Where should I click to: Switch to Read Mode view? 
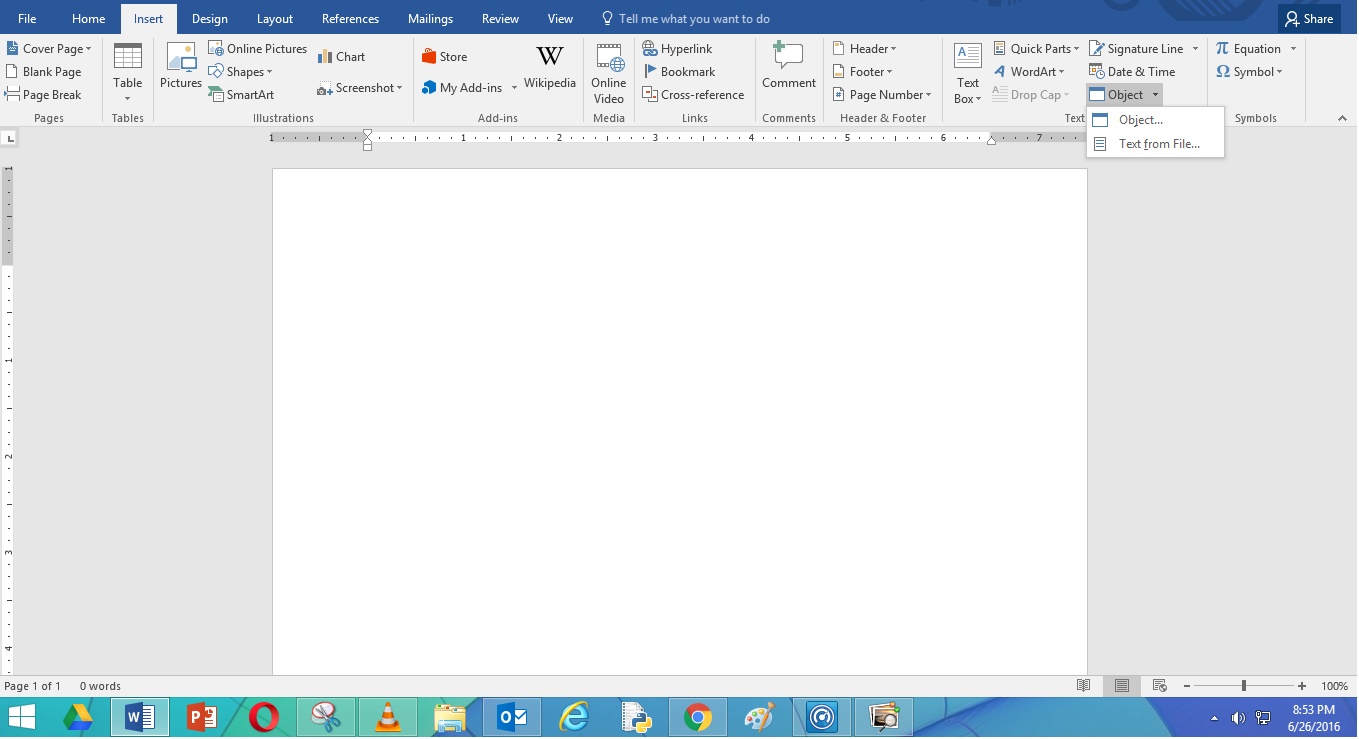(x=1083, y=686)
